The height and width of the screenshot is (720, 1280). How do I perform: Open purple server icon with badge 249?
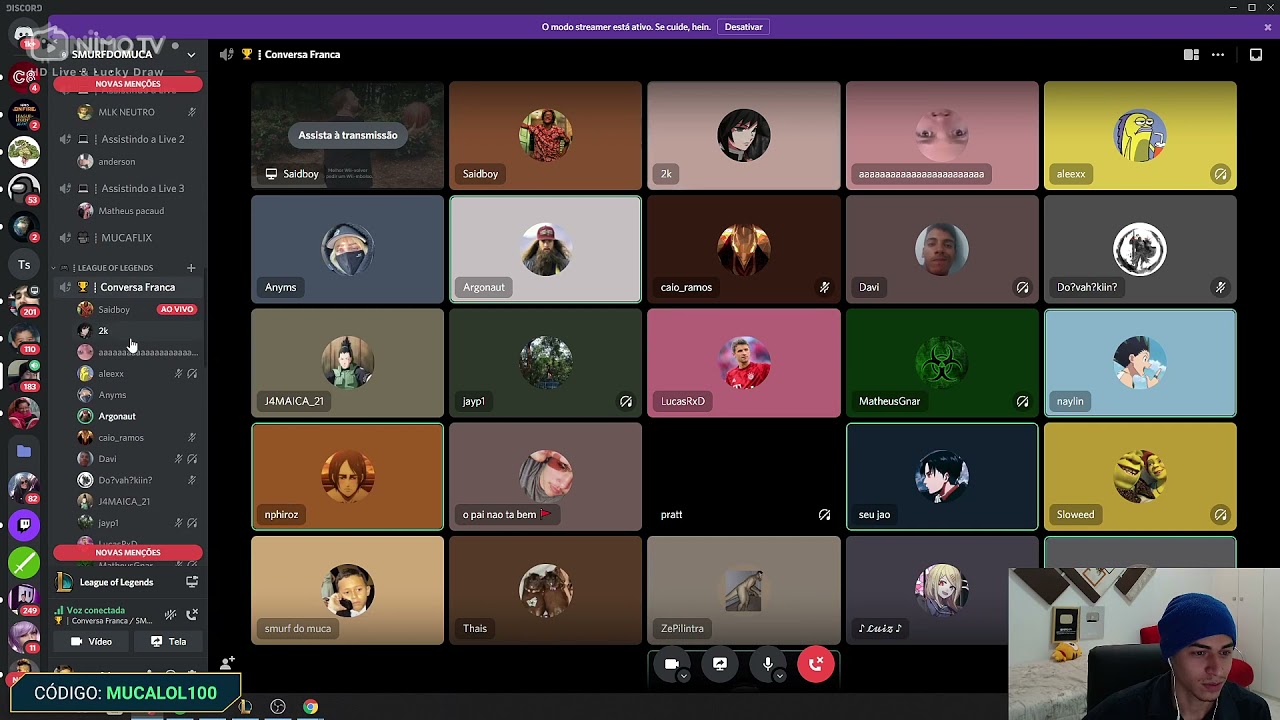[x=24, y=600]
